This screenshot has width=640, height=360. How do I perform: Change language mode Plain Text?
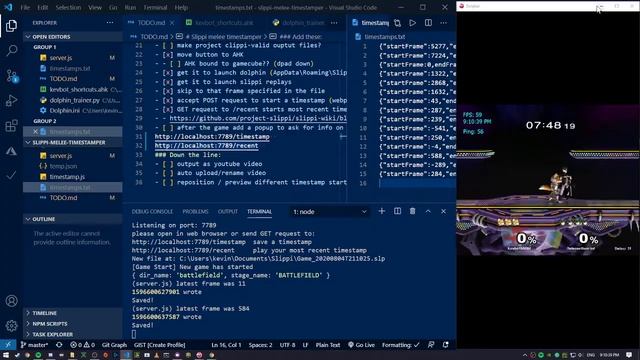[327, 345]
